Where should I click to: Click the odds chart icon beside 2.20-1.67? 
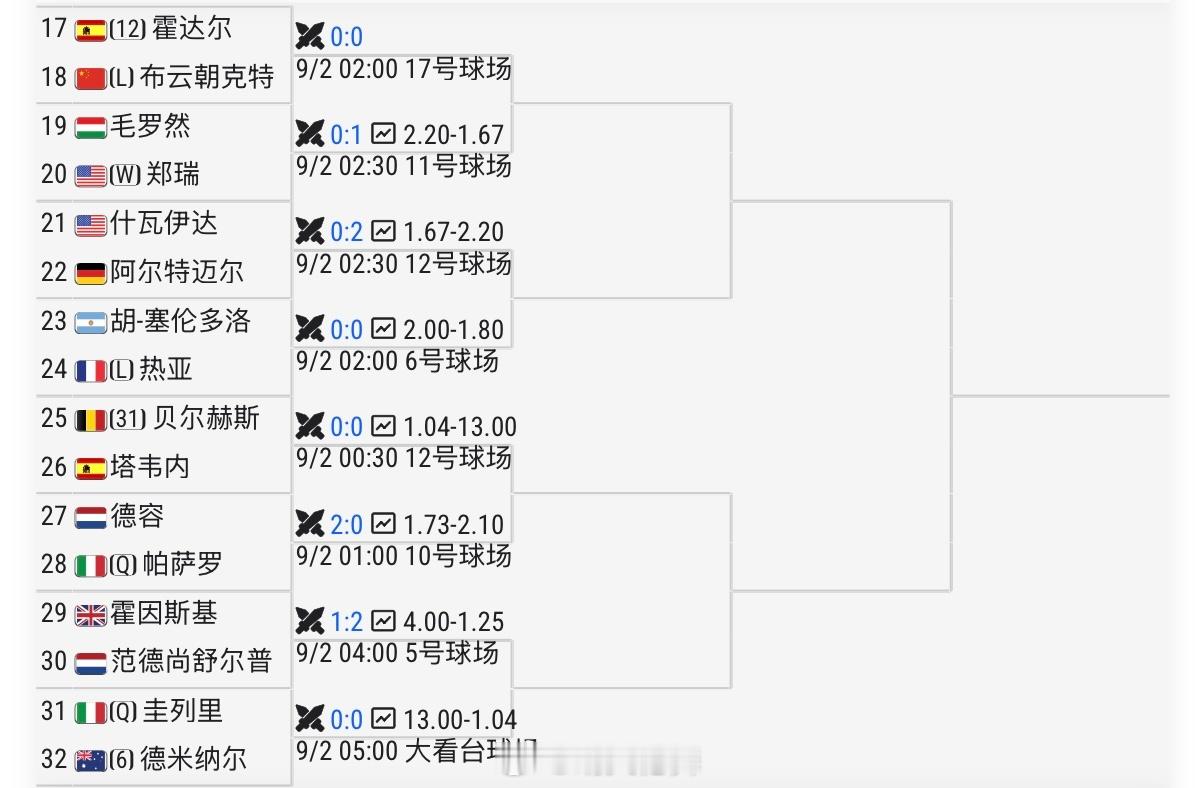pyautogui.click(x=383, y=134)
